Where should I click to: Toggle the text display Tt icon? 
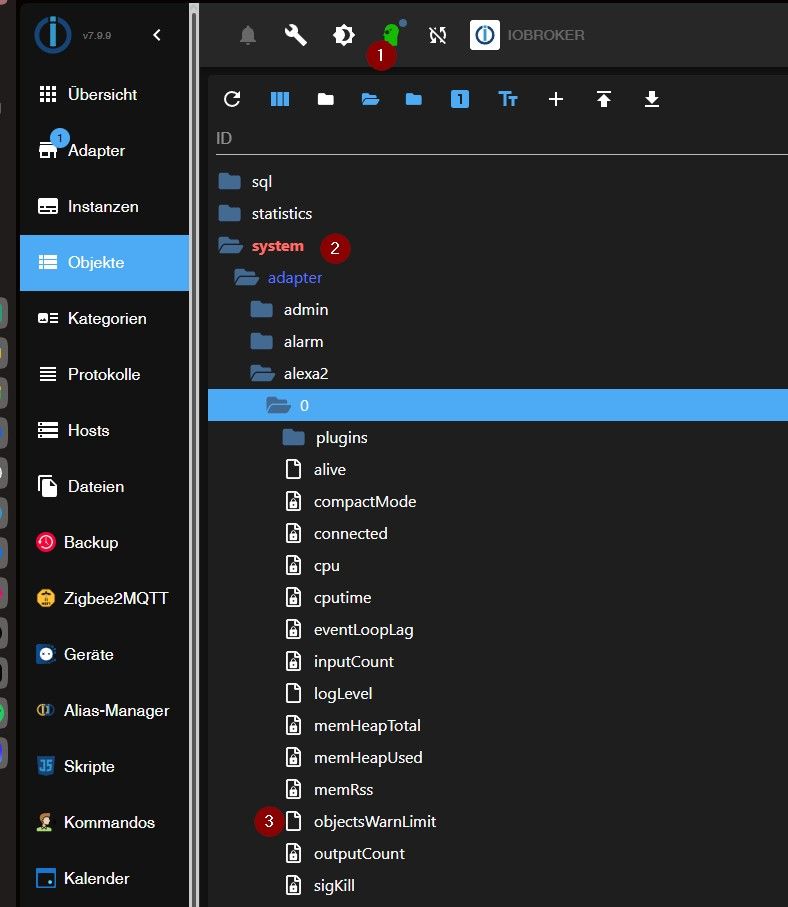pyautogui.click(x=508, y=99)
